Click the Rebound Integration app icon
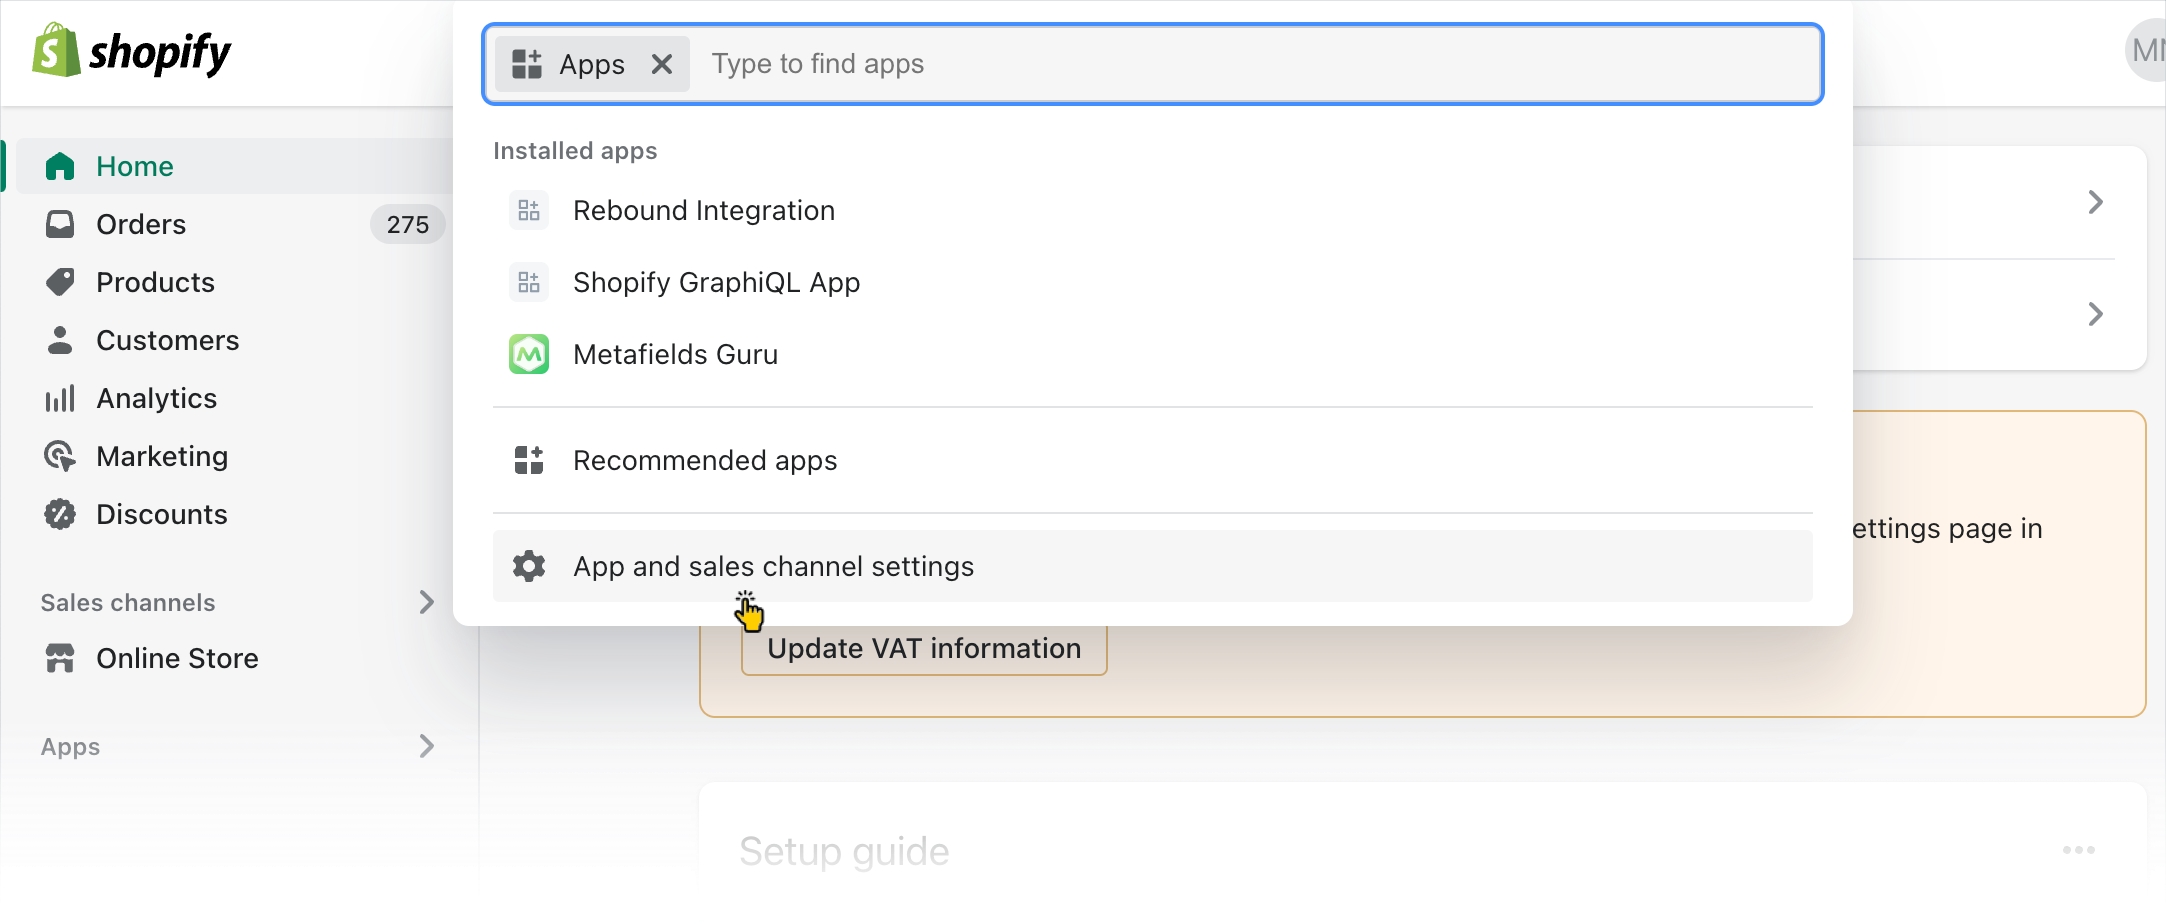This screenshot has height=924, width=2166. click(528, 210)
